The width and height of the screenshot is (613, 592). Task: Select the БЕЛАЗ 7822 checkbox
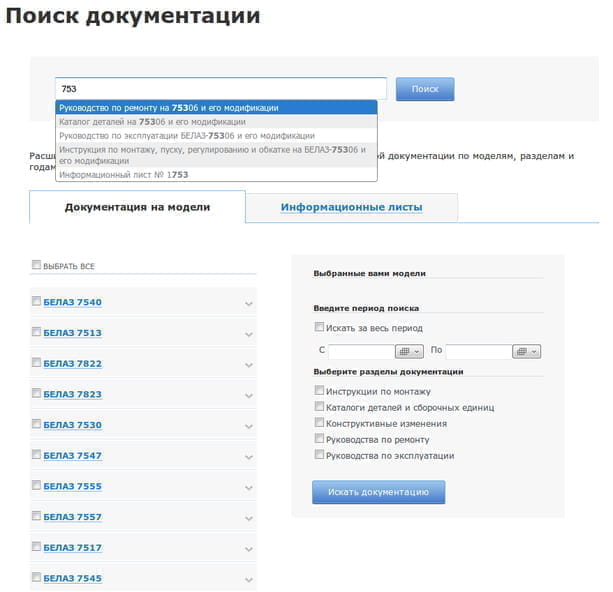click(x=36, y=362)
